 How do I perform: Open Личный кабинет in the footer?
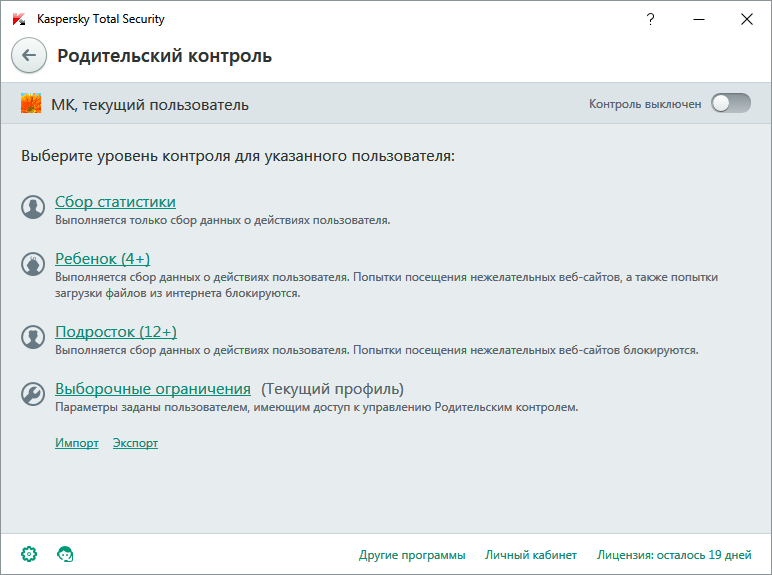point(531,555)
